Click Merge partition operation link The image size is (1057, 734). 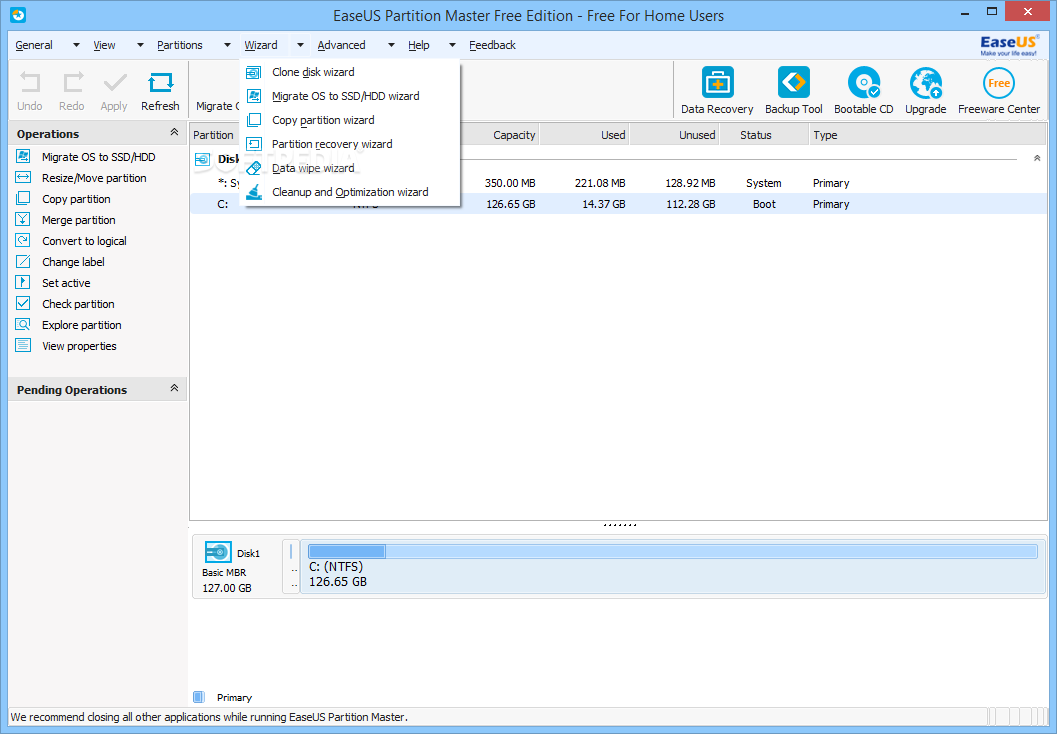[79, 220]
